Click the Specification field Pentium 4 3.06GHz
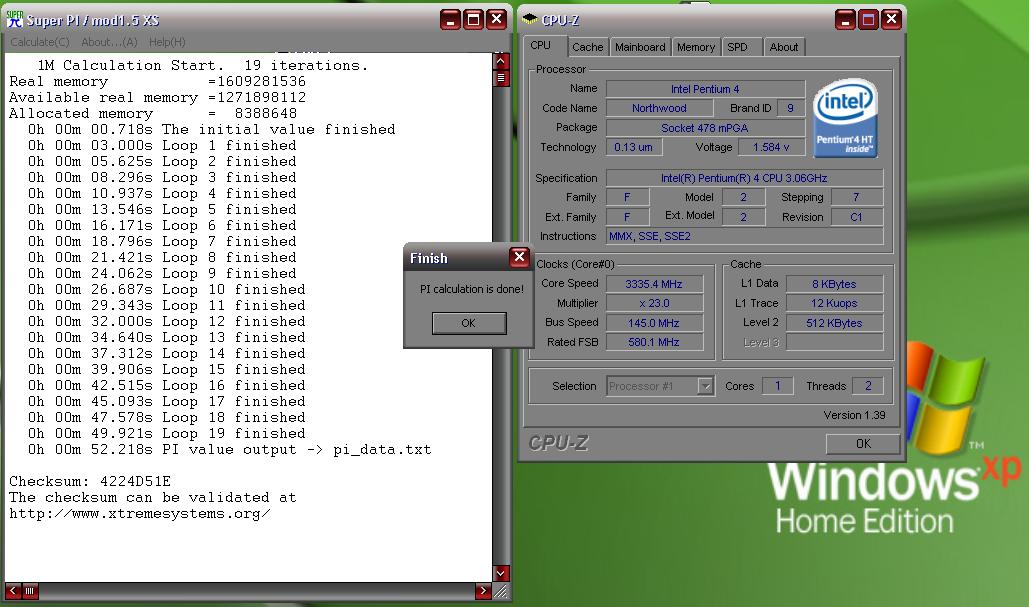The width and height of the screenshot is (1029, 607). 744,178
